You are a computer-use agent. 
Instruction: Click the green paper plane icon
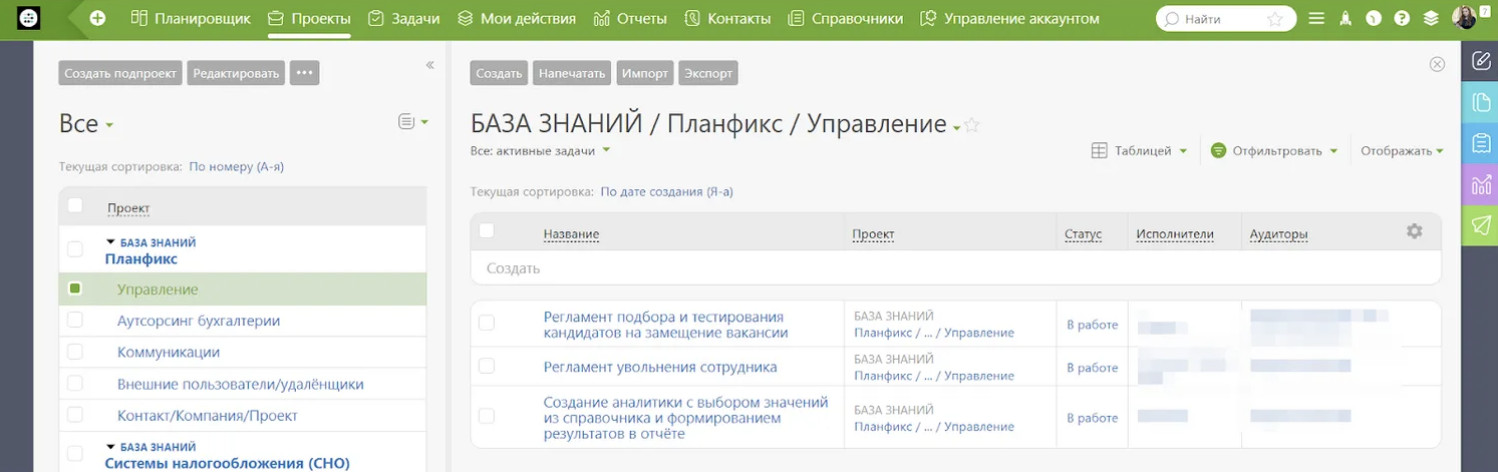tap(1481, 226)
